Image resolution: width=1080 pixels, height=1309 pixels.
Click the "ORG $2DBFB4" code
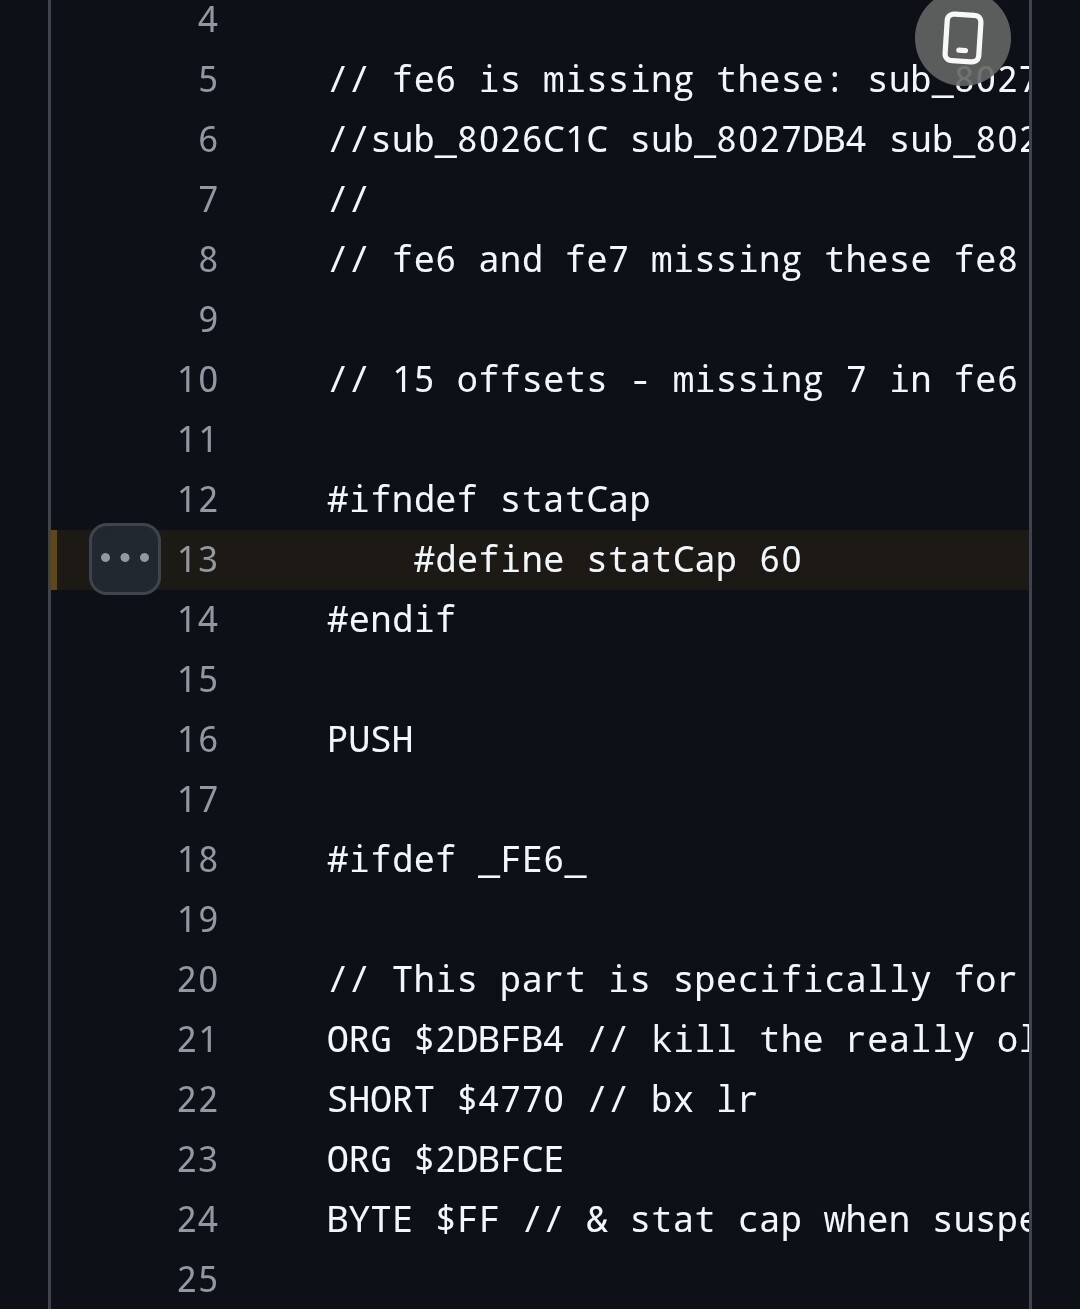coord(445,1039)
